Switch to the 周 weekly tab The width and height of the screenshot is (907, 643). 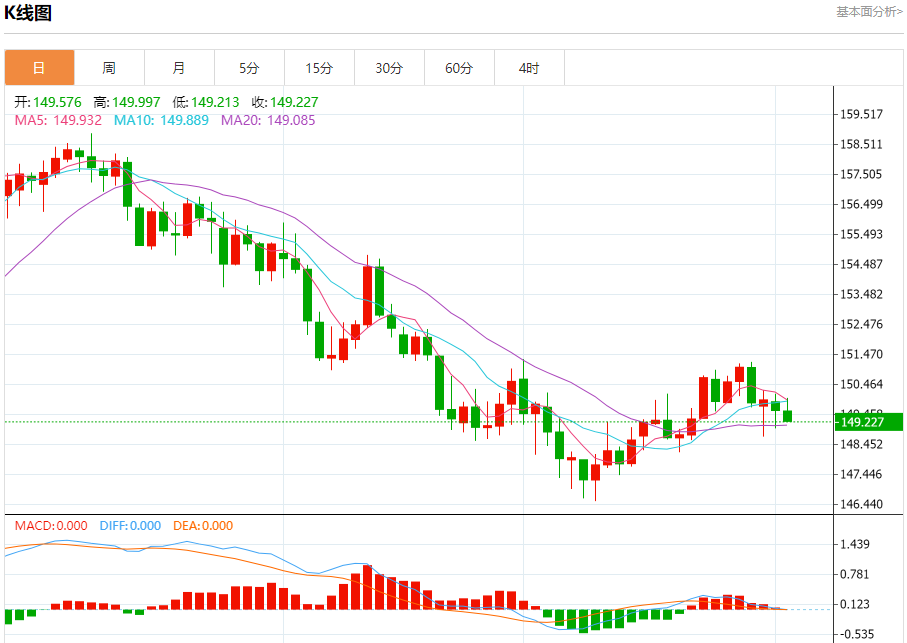[109, 68]
